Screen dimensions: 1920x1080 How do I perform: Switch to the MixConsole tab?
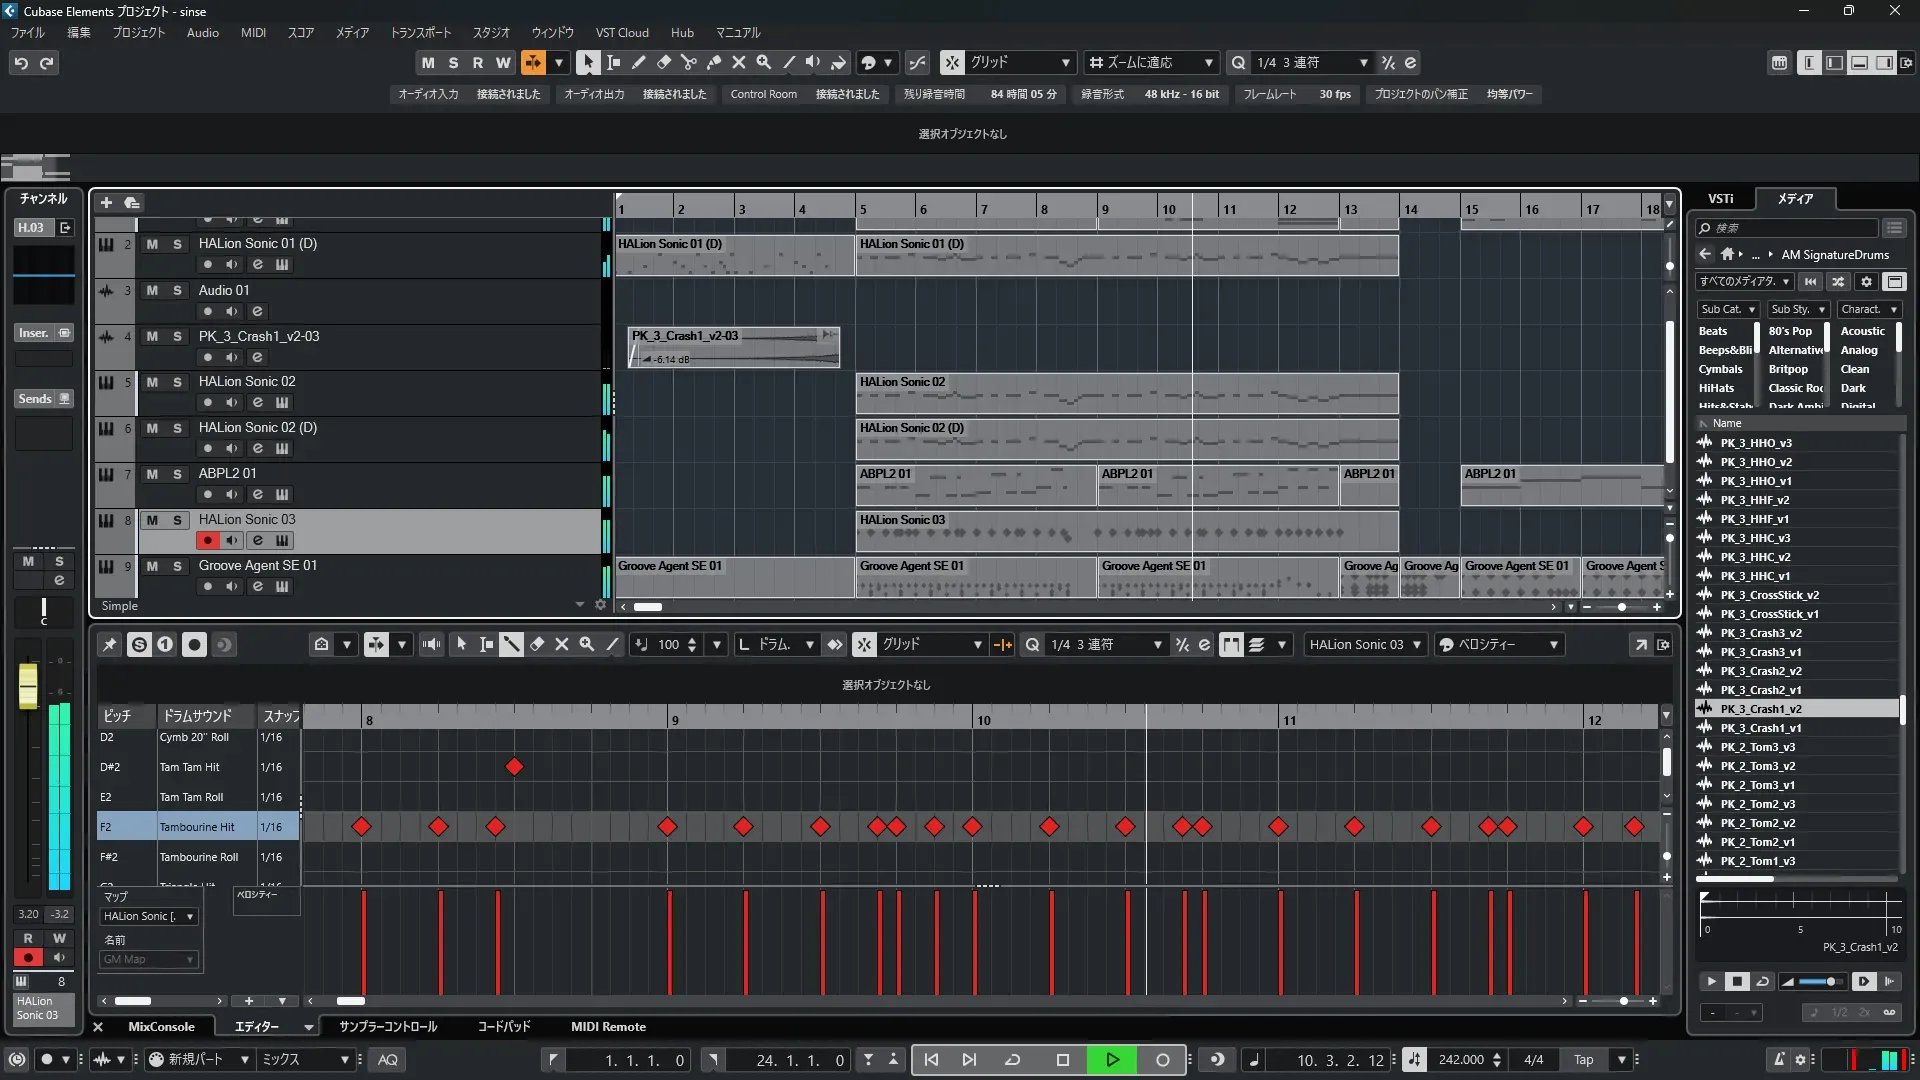pyautogui.click(x=161, y=1027)
